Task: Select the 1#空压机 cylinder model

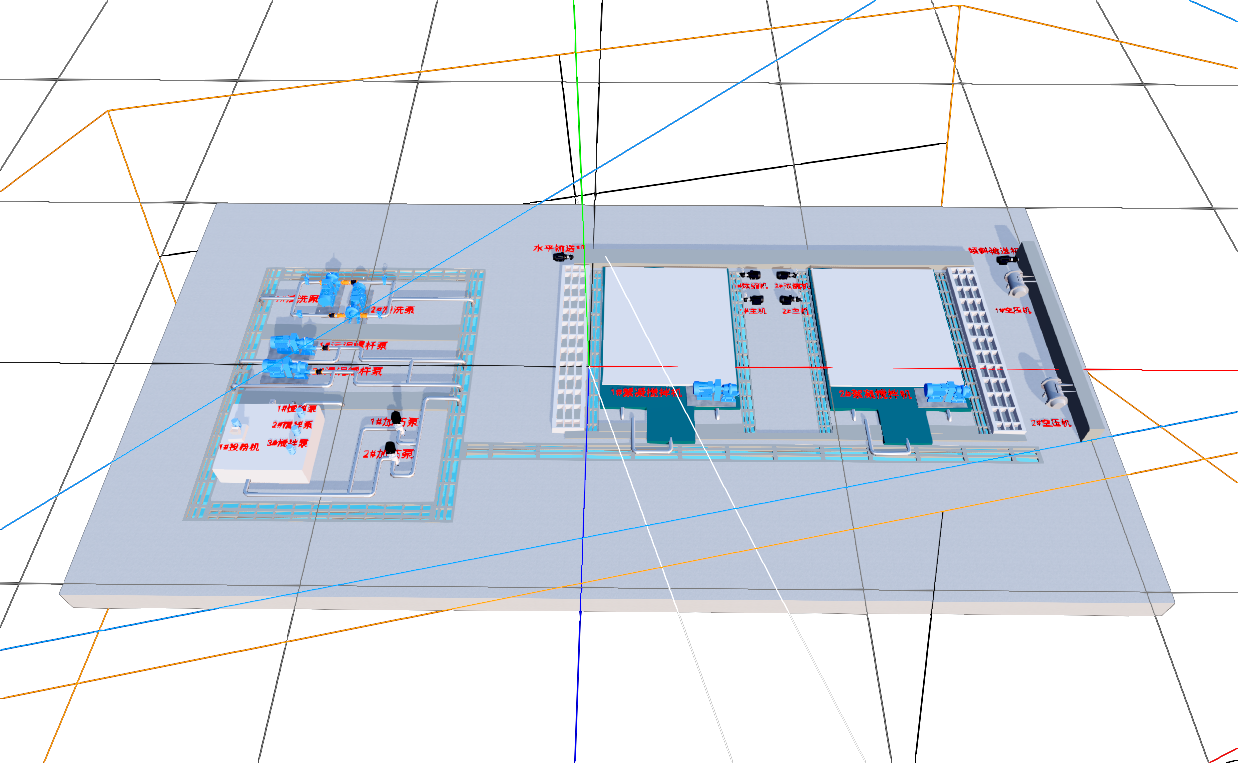Action: point(1016,285)
